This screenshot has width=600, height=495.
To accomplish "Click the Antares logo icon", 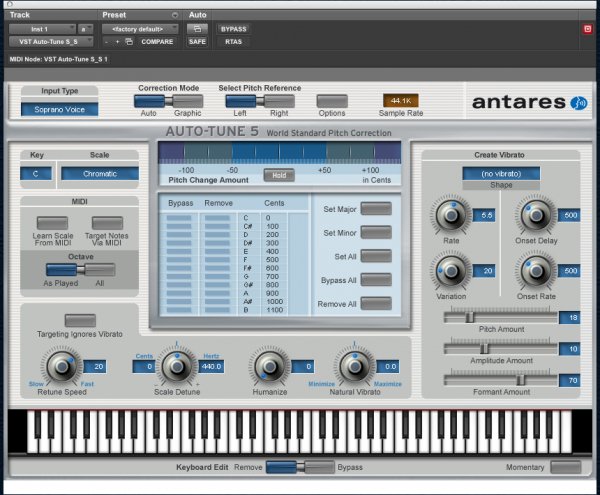I will tap(579, 103).
